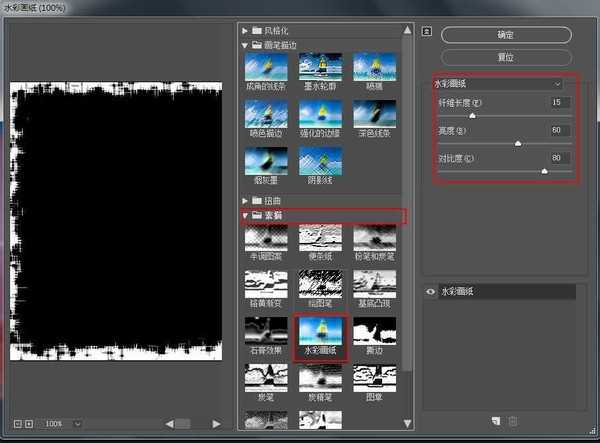Click the 对比度 slider handle
Image resolution: width=600 pixels, height=443 pixels.
pos(544,171)
